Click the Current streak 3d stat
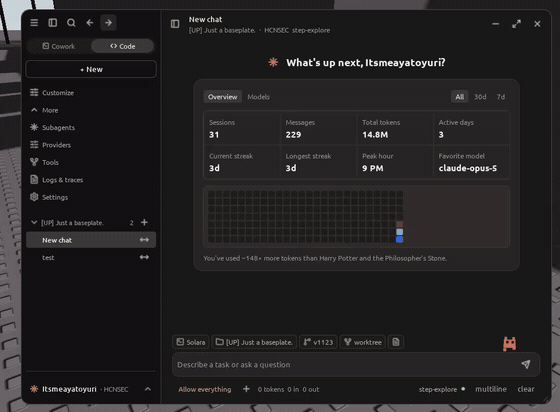The height and width of the screenshot is (412, 560). pos(242,162)
